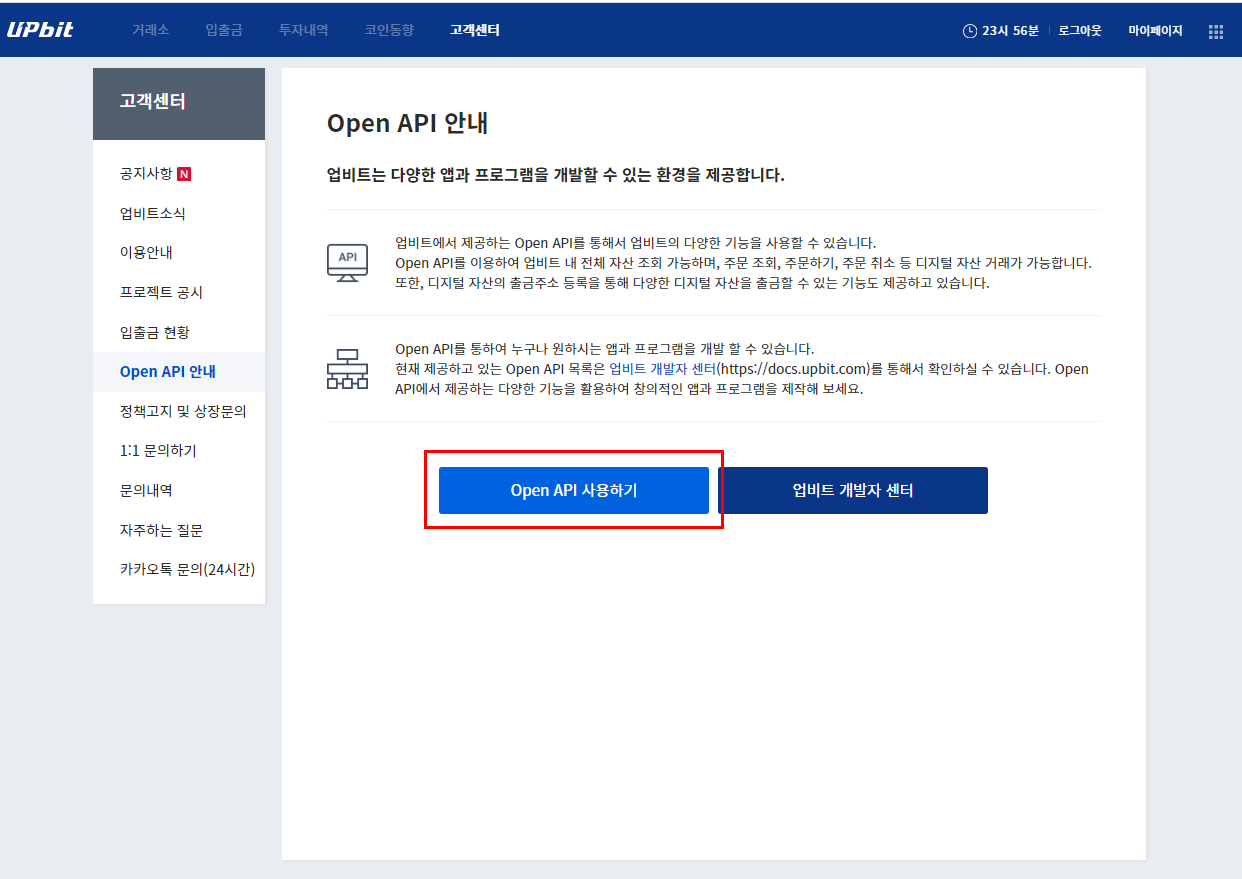This screenshot has height=879, width=1242.
Task: Click the network hierarchy diagram icon
Action: tap(347, 369)
